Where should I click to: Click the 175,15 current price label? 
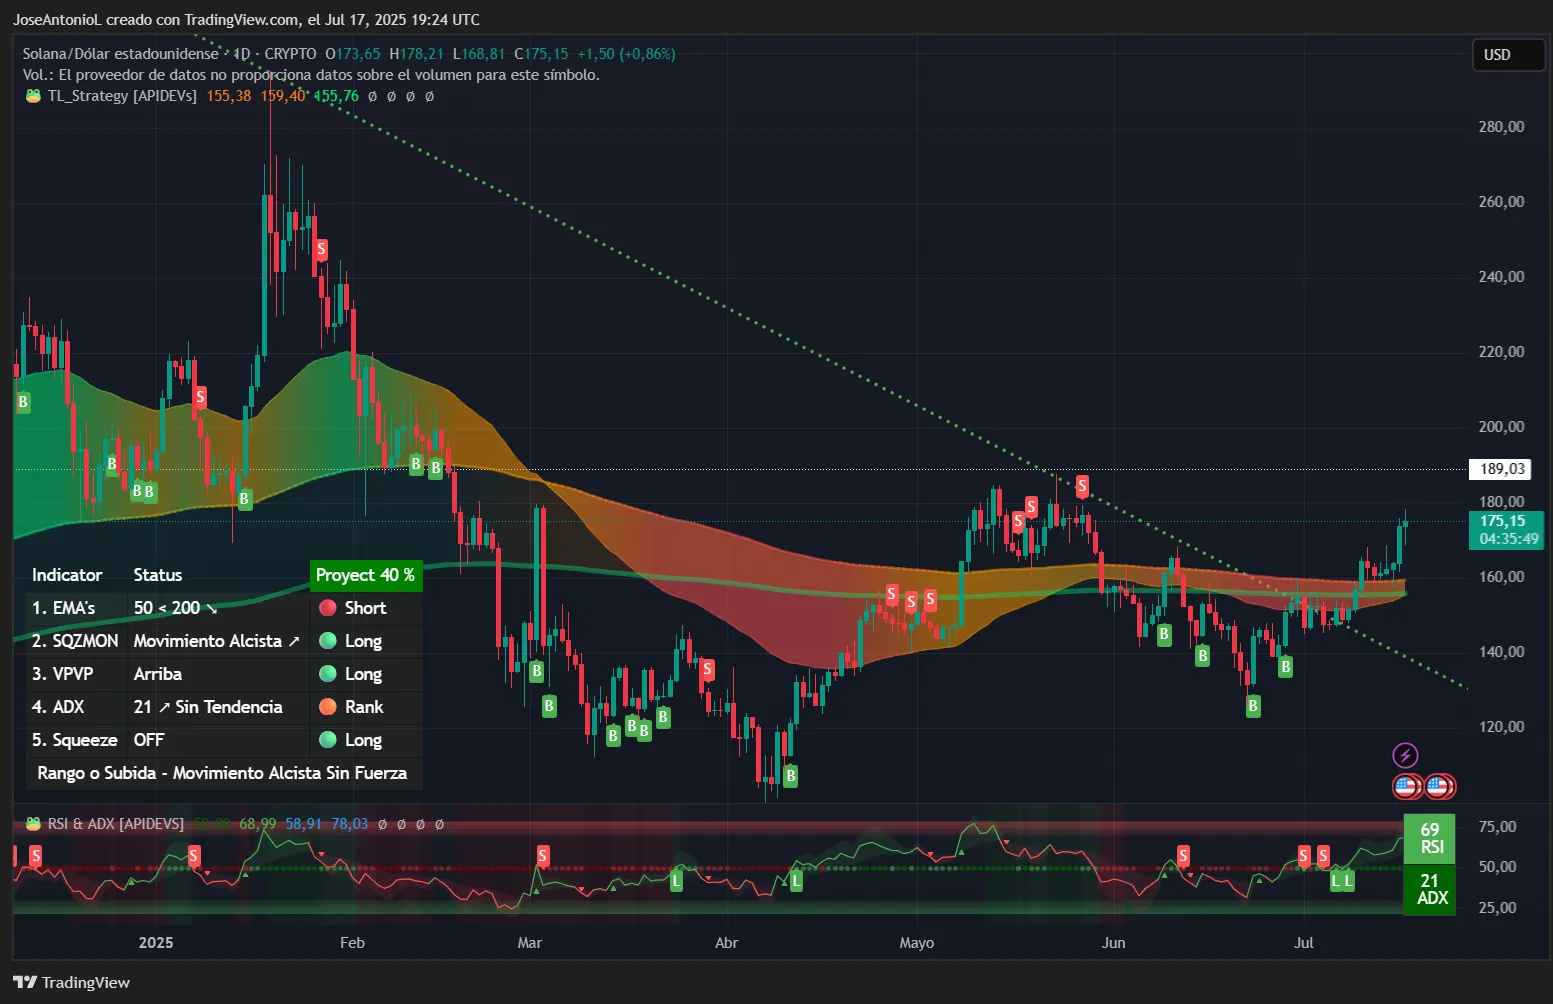1506,520
